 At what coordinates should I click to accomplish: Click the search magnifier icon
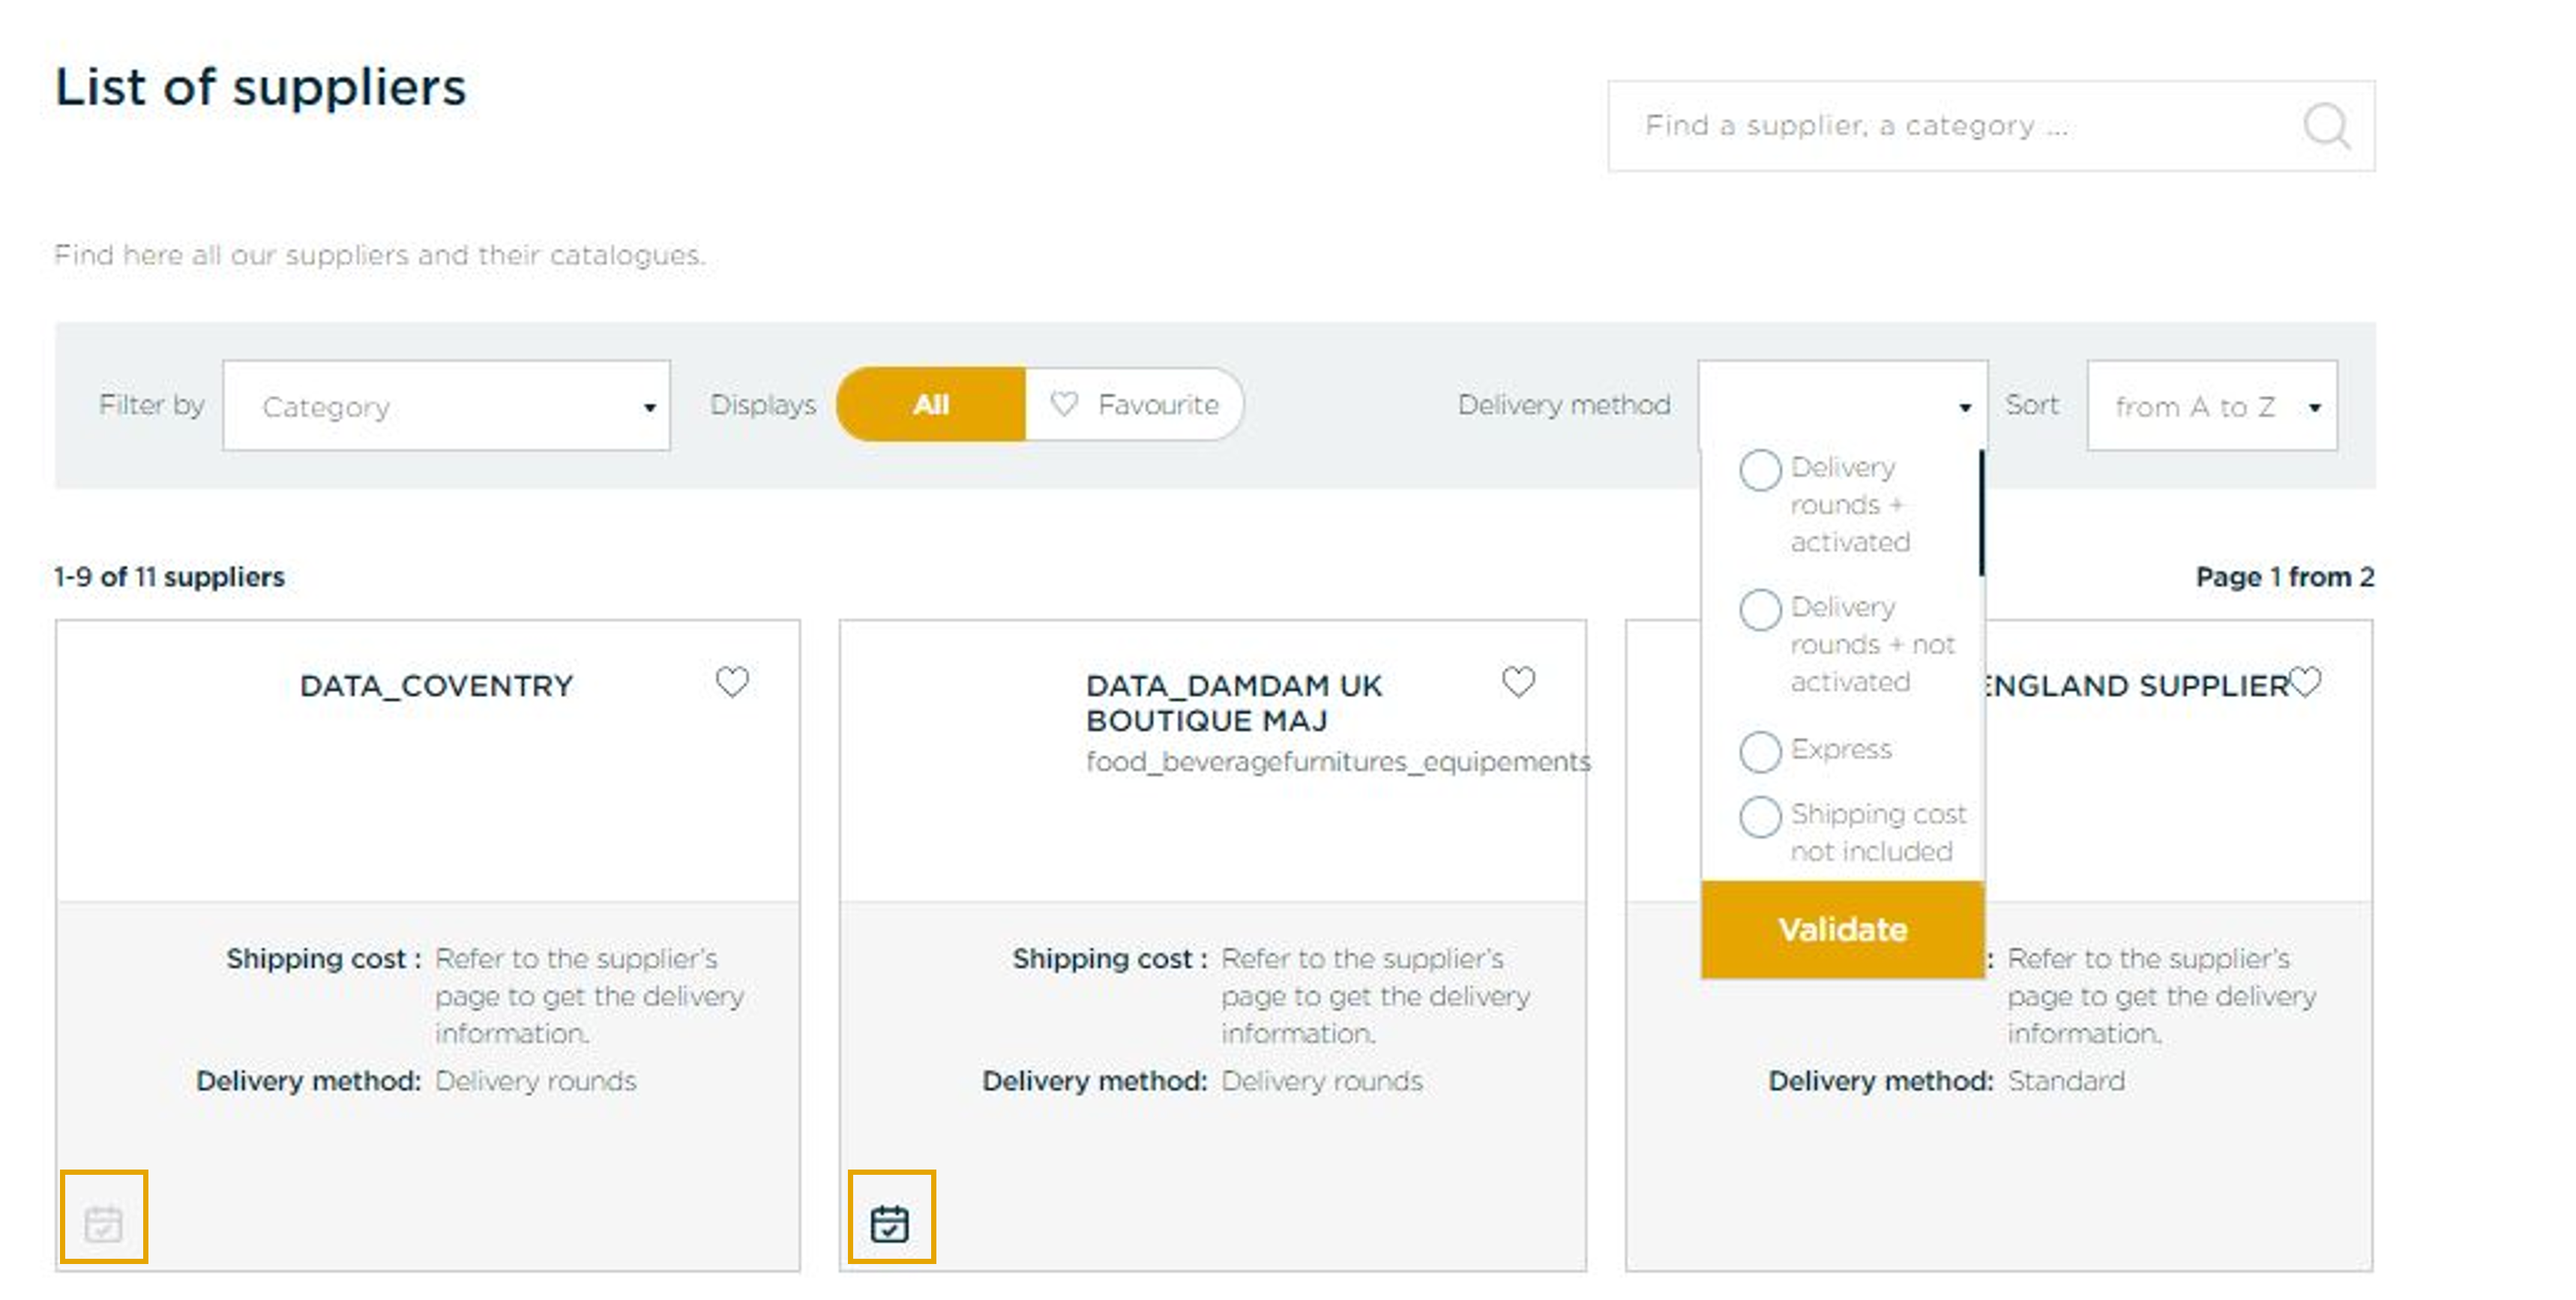click(2326, 126)
